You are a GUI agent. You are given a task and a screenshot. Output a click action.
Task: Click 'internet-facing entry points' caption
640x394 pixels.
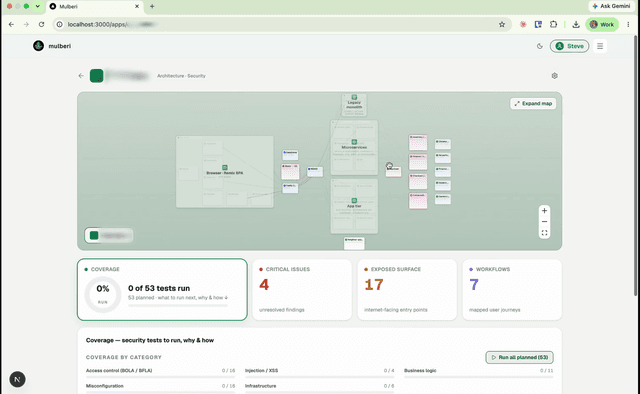[396, 310]
